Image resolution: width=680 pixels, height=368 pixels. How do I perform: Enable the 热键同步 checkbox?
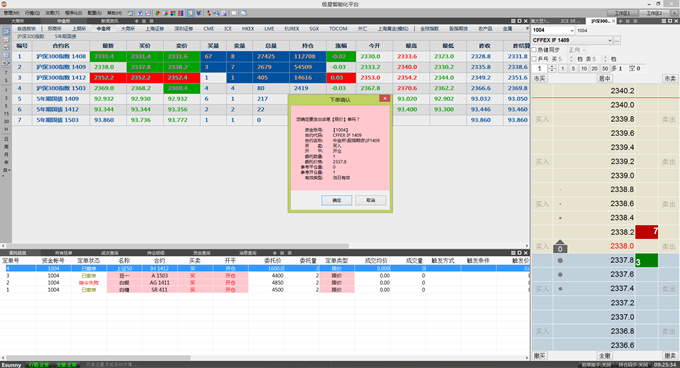[x=534, y=50]
